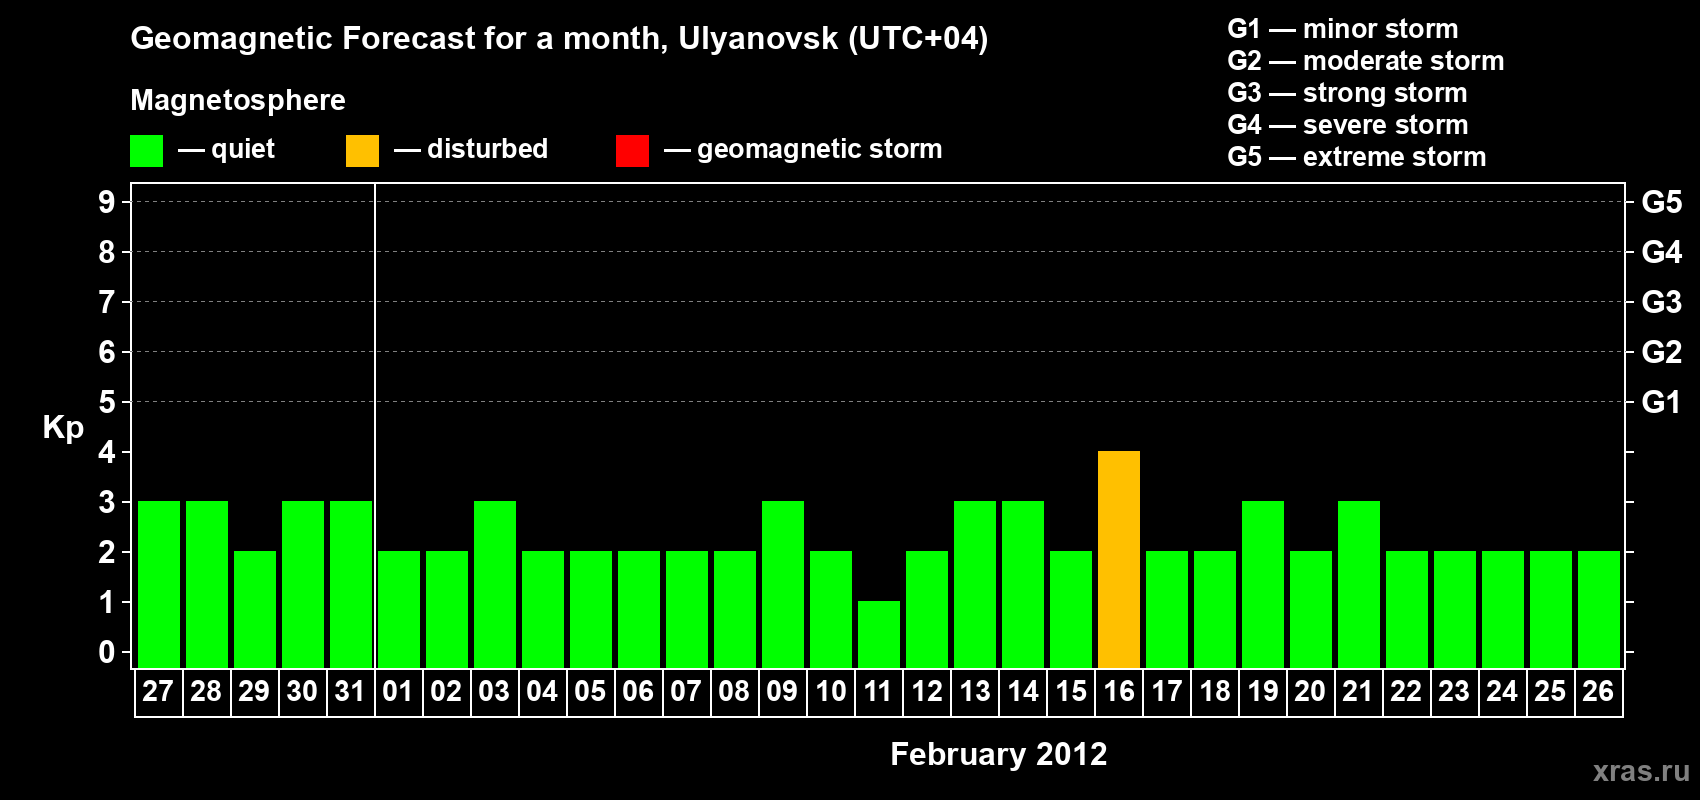Click the G1 marker on the right axis
Screen dimensions: 1700x800
(1661, 402)
